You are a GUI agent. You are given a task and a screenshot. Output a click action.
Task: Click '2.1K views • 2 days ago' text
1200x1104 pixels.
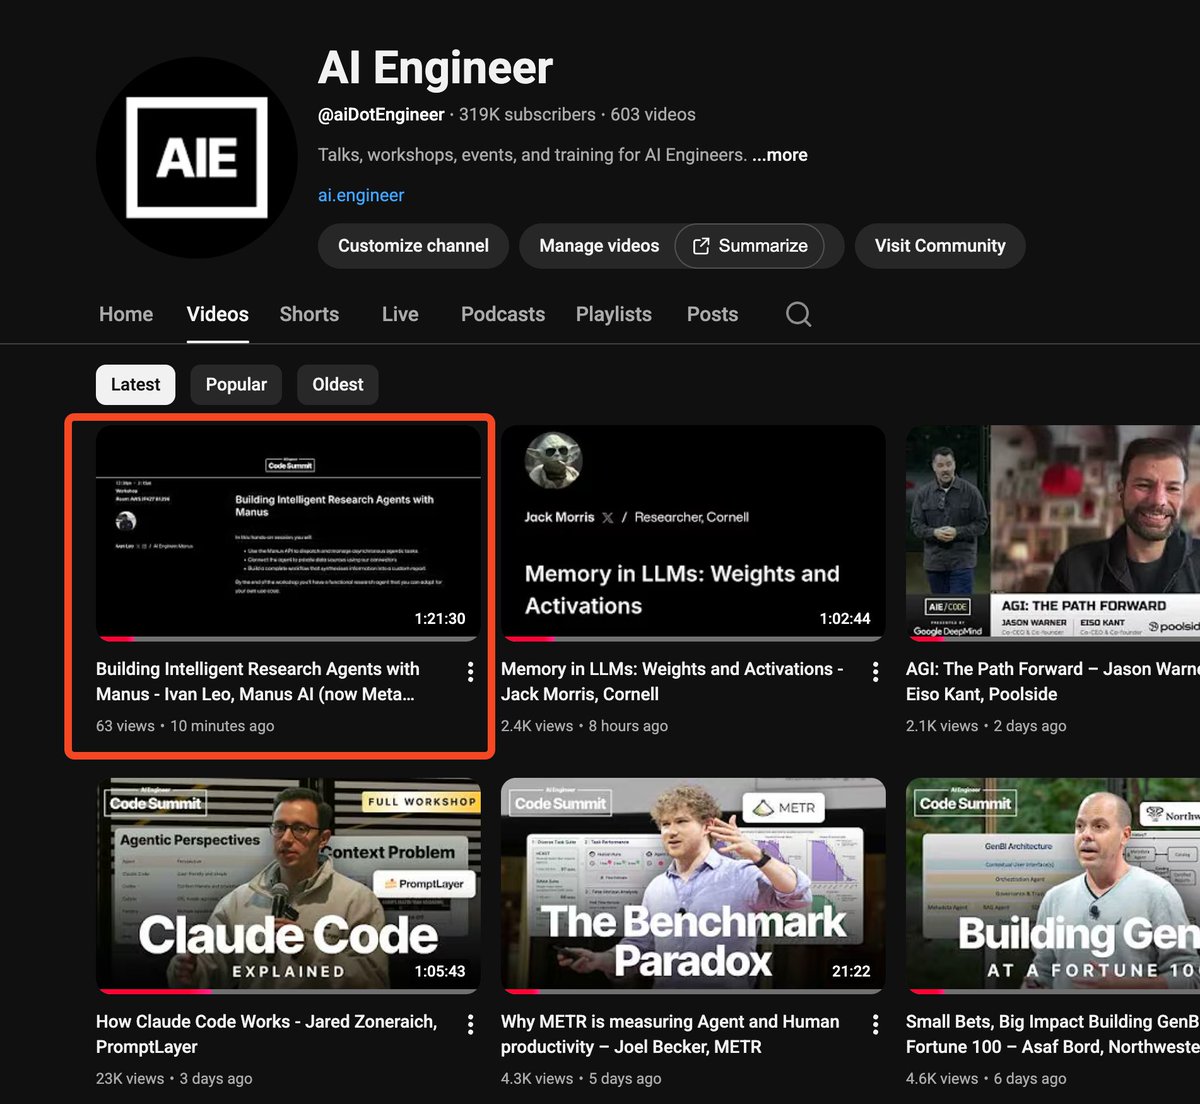click(986, 726)
